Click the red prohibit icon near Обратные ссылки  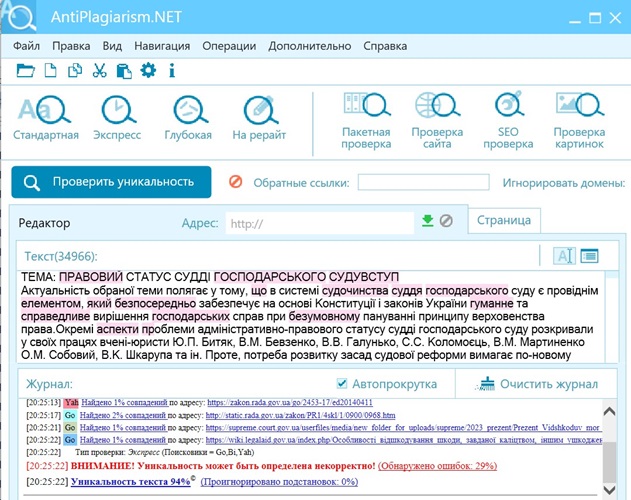click(235, 182)
